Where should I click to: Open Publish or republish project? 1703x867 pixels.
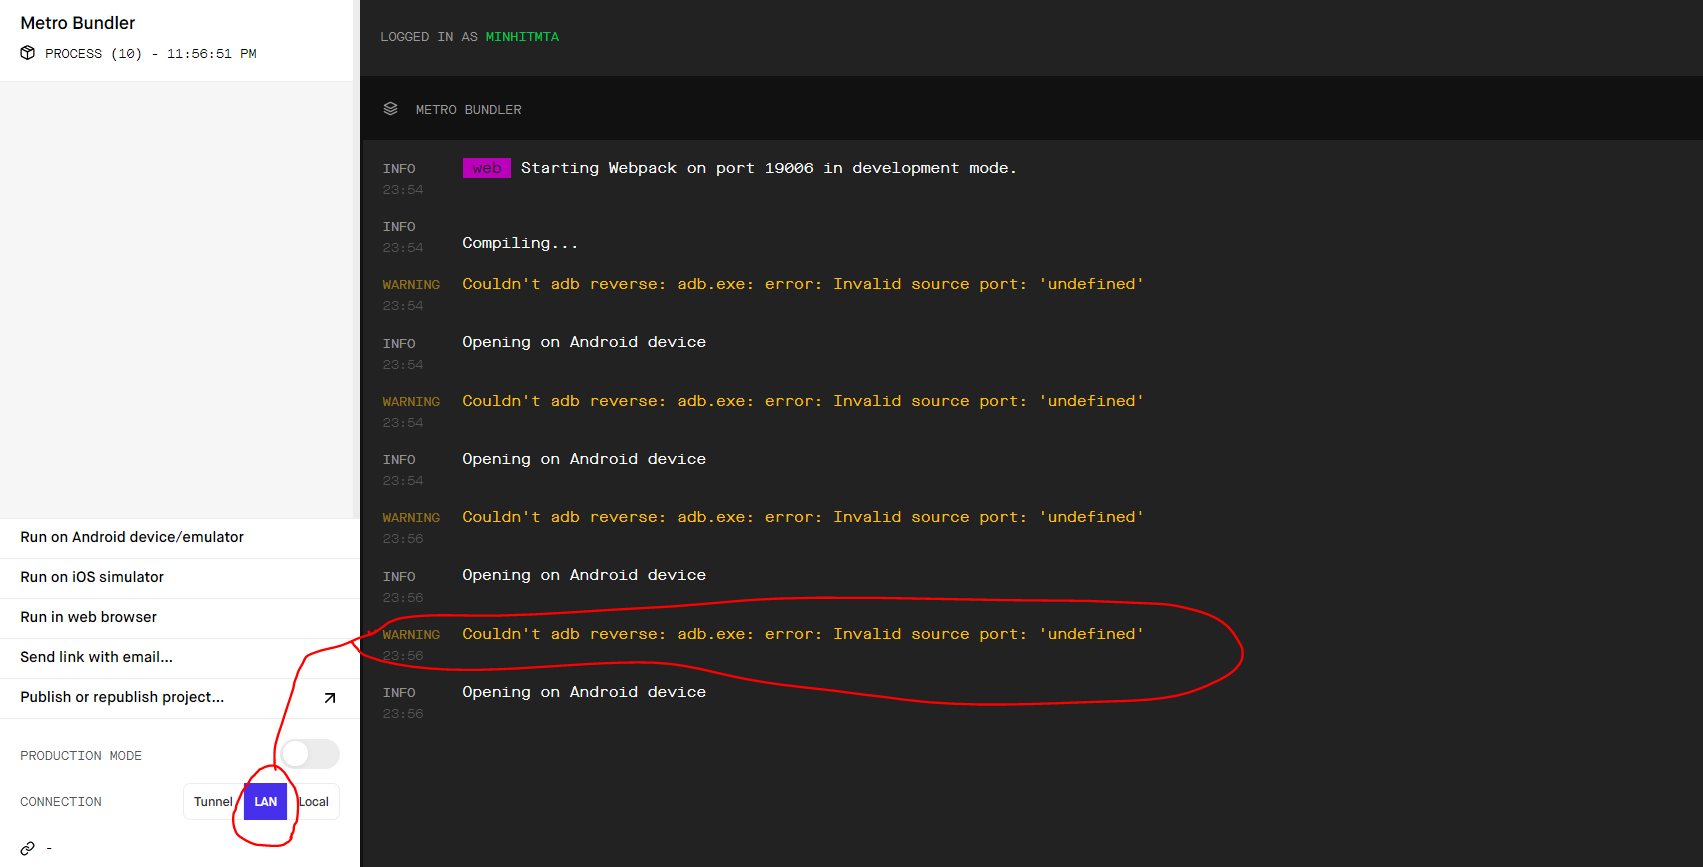[122, 697]
